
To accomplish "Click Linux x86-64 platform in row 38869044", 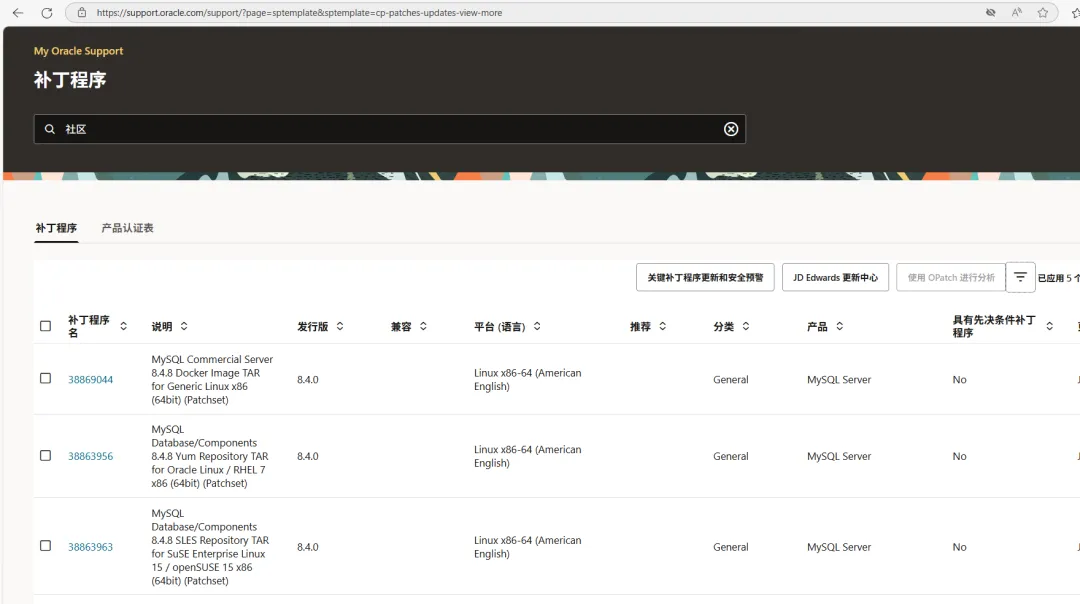I will pos(528,379).
